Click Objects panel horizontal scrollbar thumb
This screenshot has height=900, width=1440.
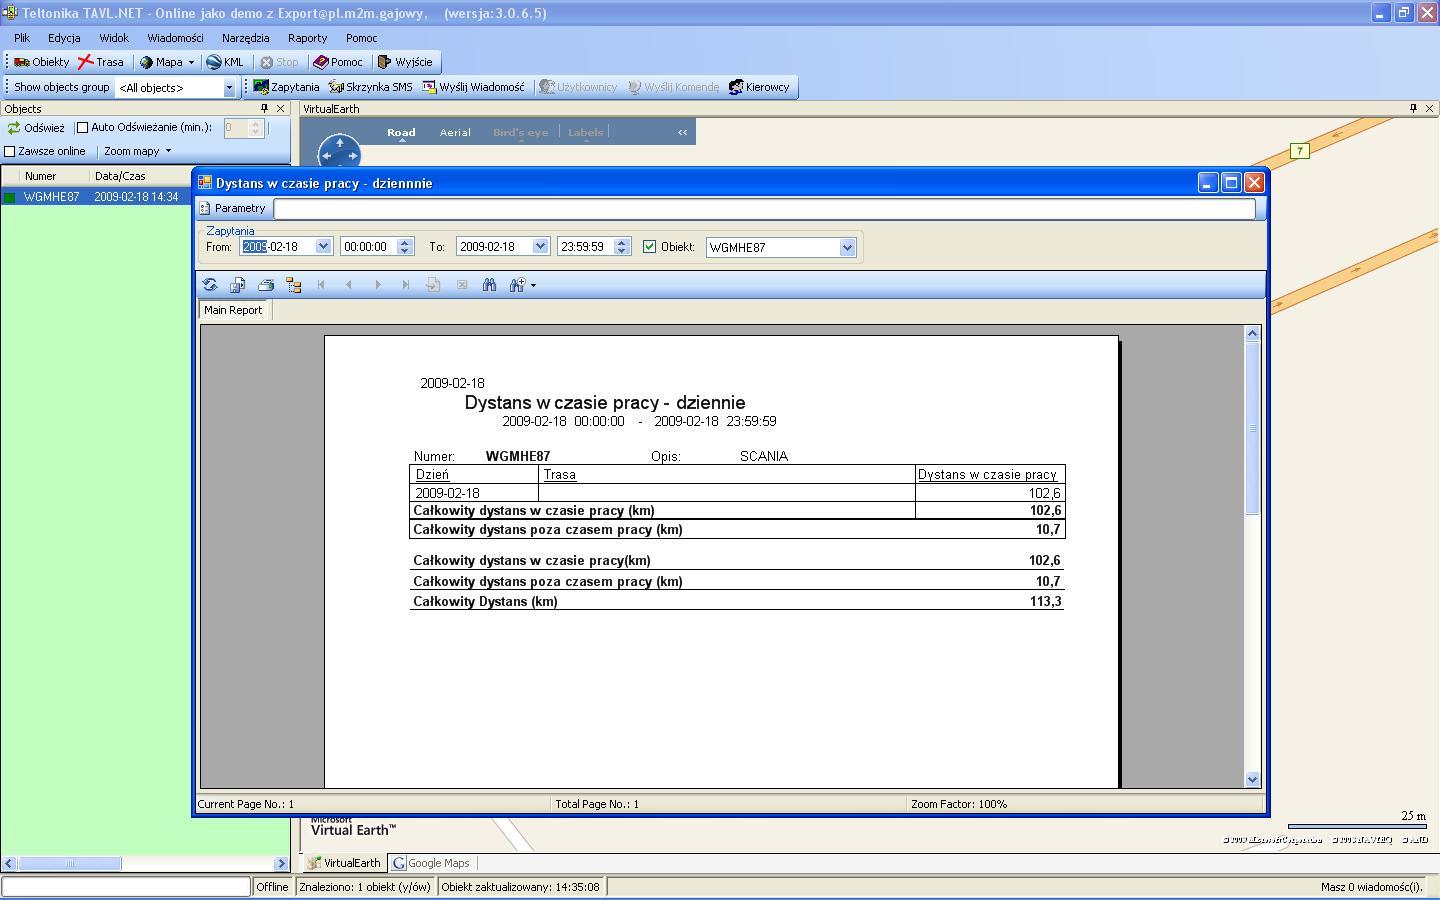(70, 863)
